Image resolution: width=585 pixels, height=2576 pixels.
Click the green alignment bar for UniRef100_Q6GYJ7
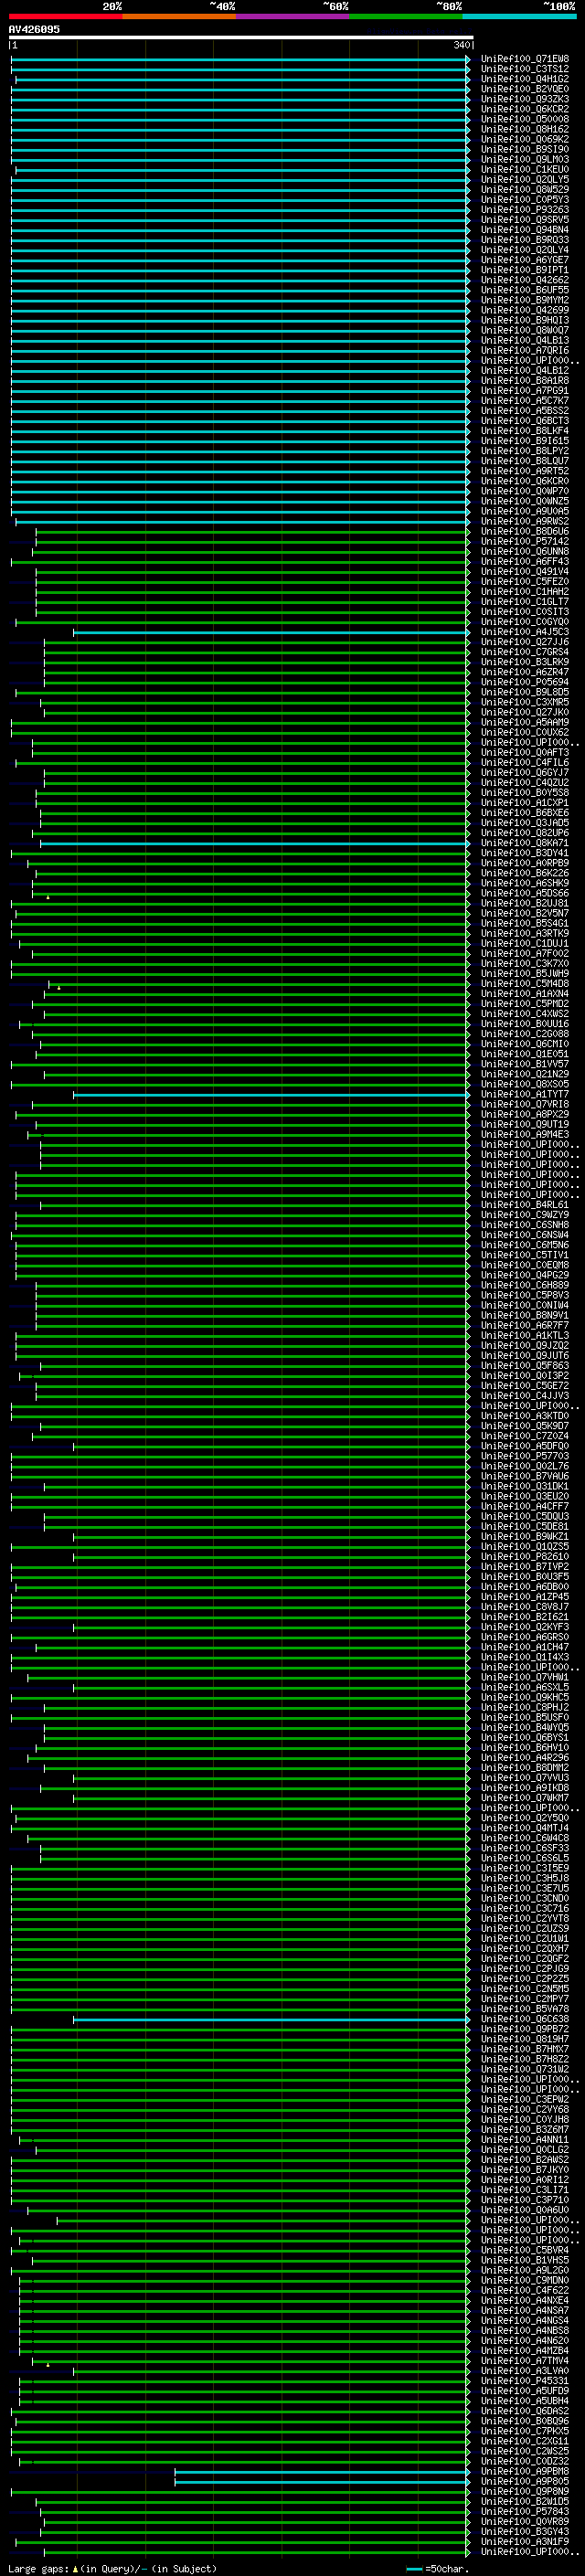[257, 772]
